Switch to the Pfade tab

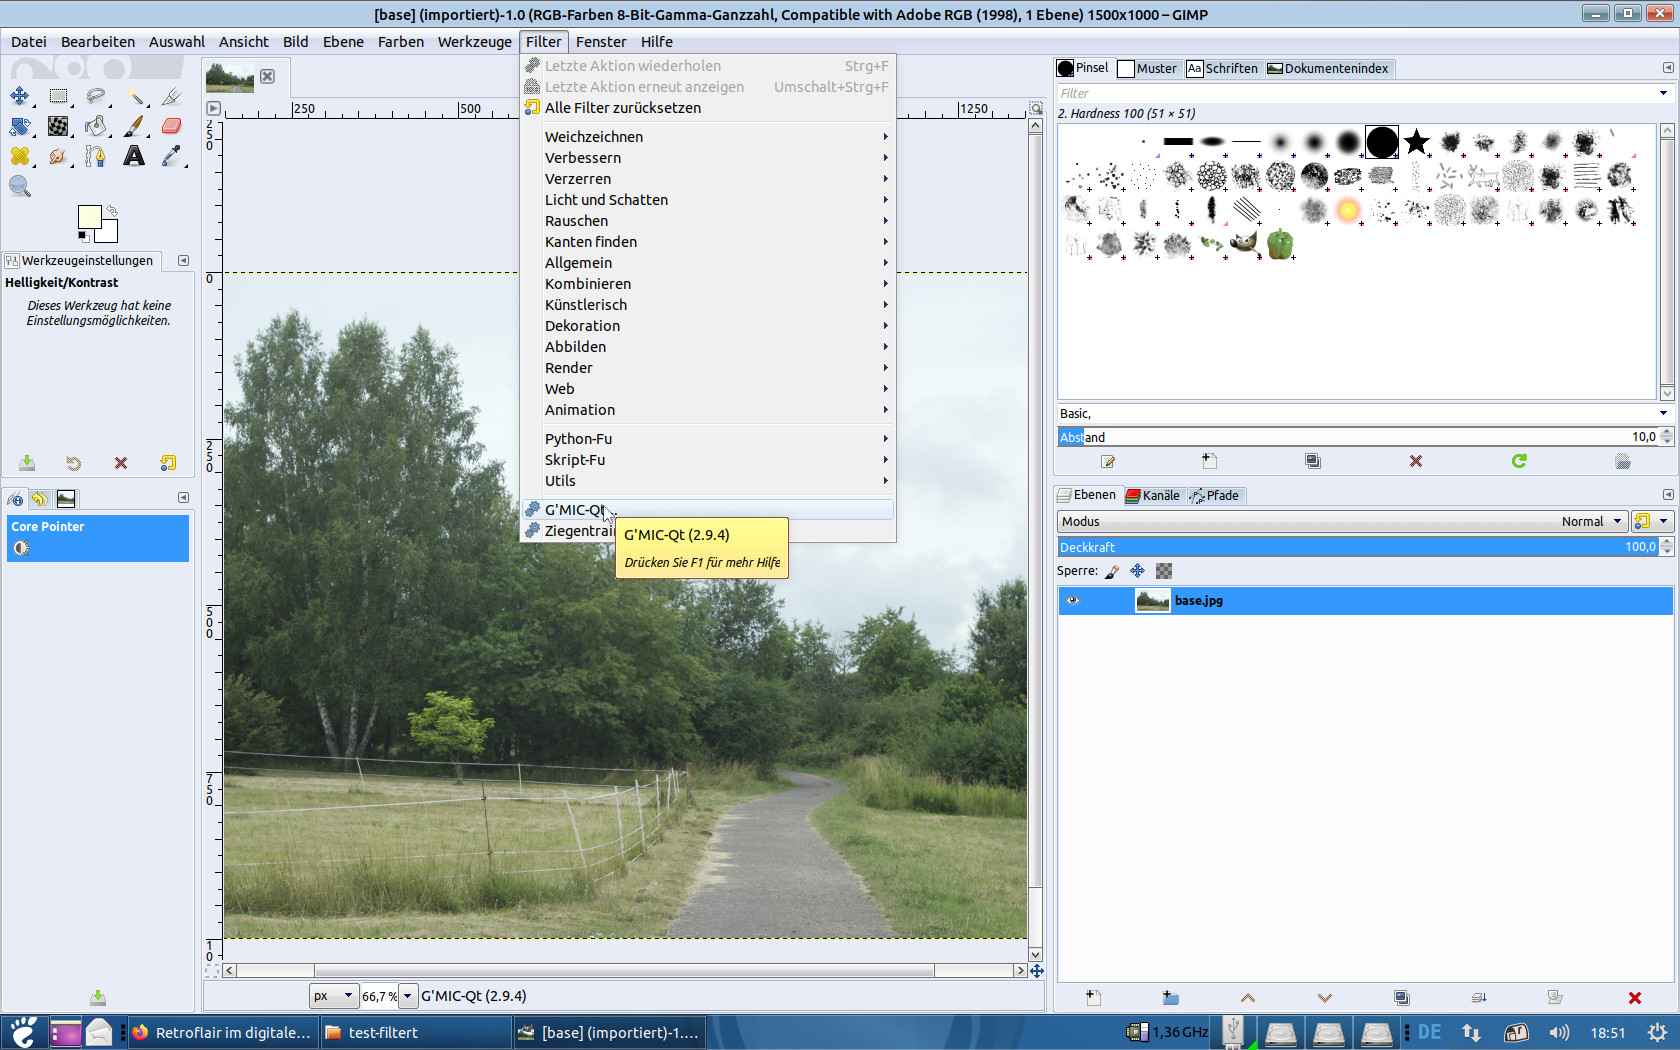pos(1215,495)
